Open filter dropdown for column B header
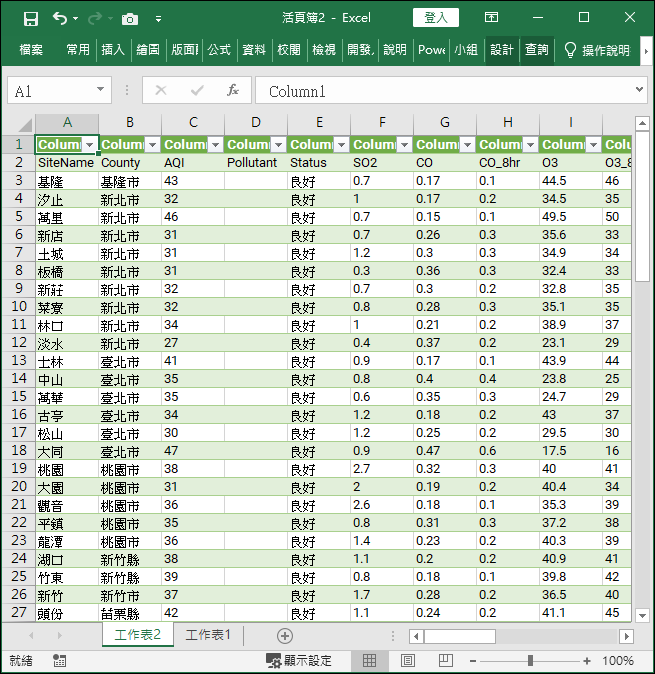 tap(153, 145)
